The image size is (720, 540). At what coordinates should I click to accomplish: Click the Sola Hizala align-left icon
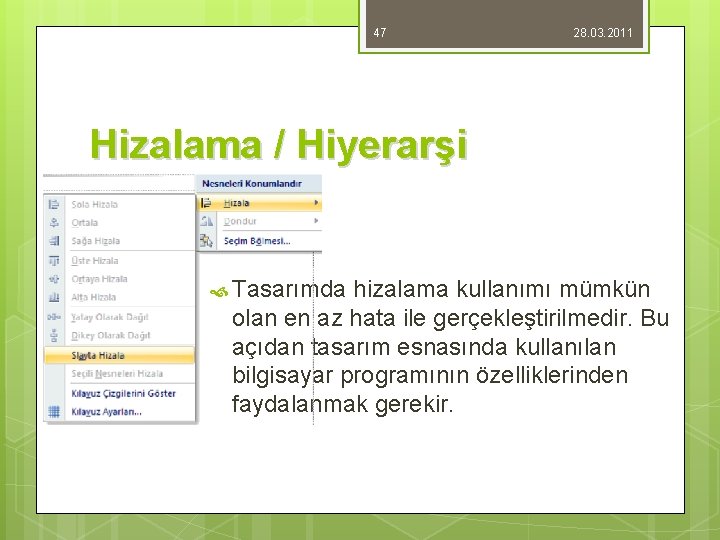click(x=54, y=204)
